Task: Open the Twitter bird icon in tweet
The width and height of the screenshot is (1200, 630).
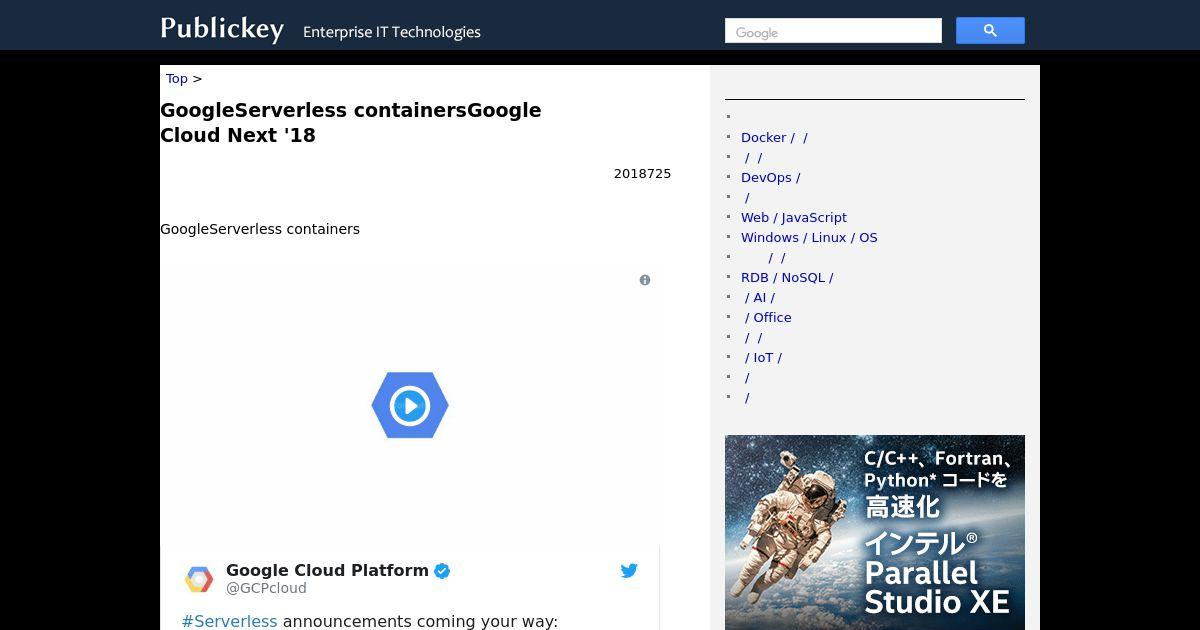Action: 629,571
